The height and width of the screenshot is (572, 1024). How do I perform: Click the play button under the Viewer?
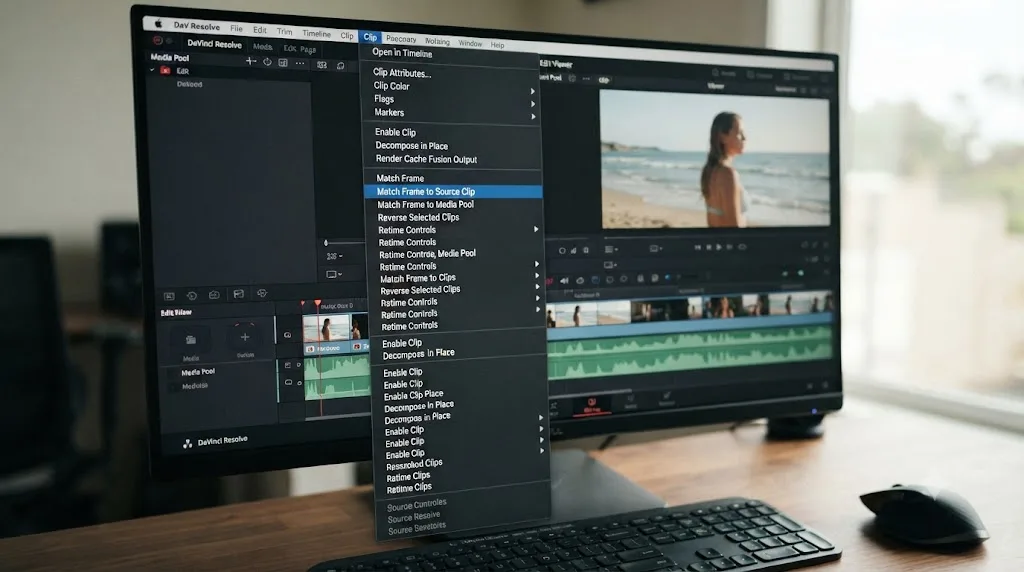719,247
